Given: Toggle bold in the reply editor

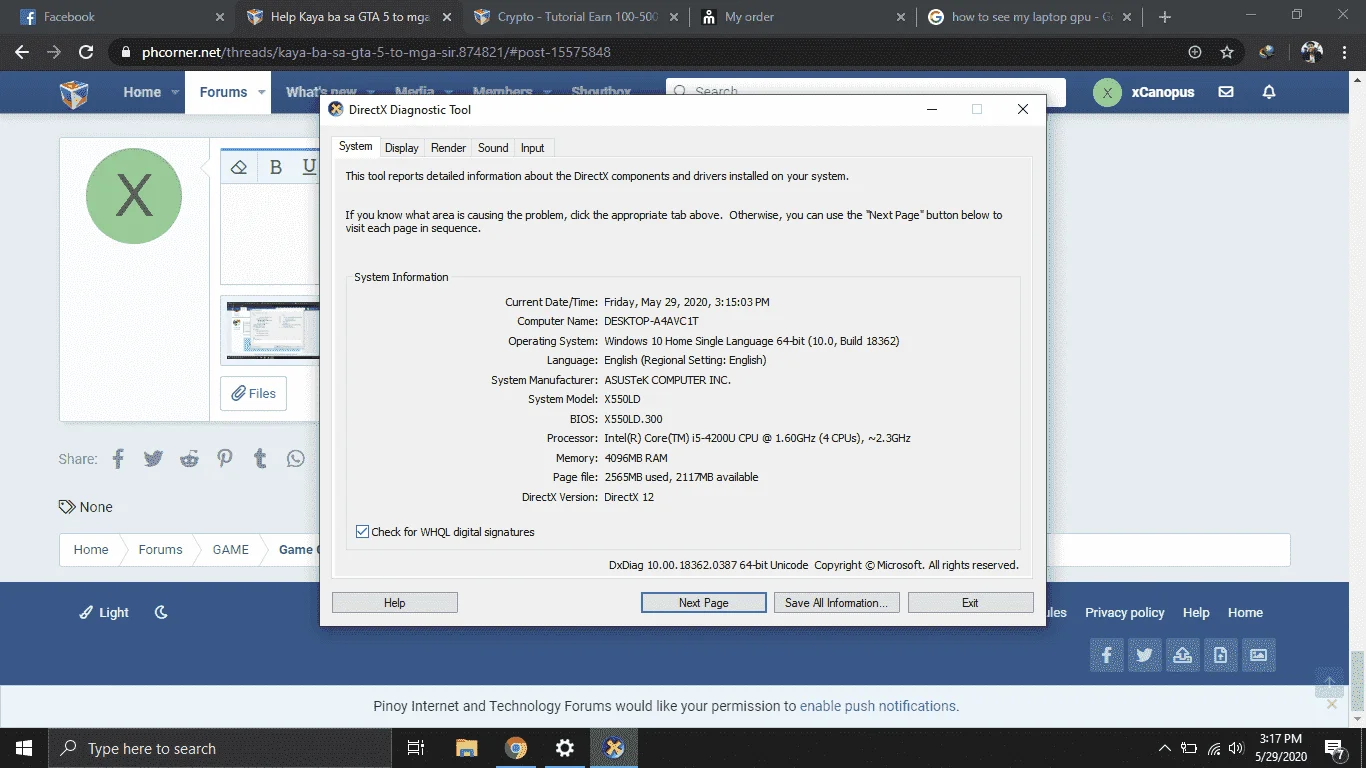Looking at the screenshot, I should click(276, 167).
